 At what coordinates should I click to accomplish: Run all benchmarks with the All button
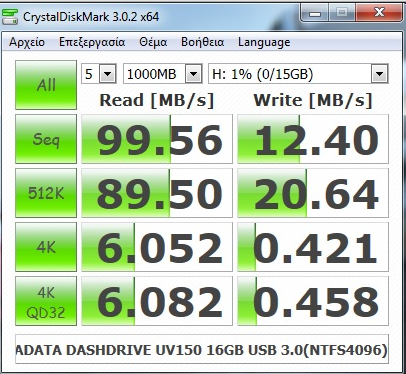click(x=46, y=85)
